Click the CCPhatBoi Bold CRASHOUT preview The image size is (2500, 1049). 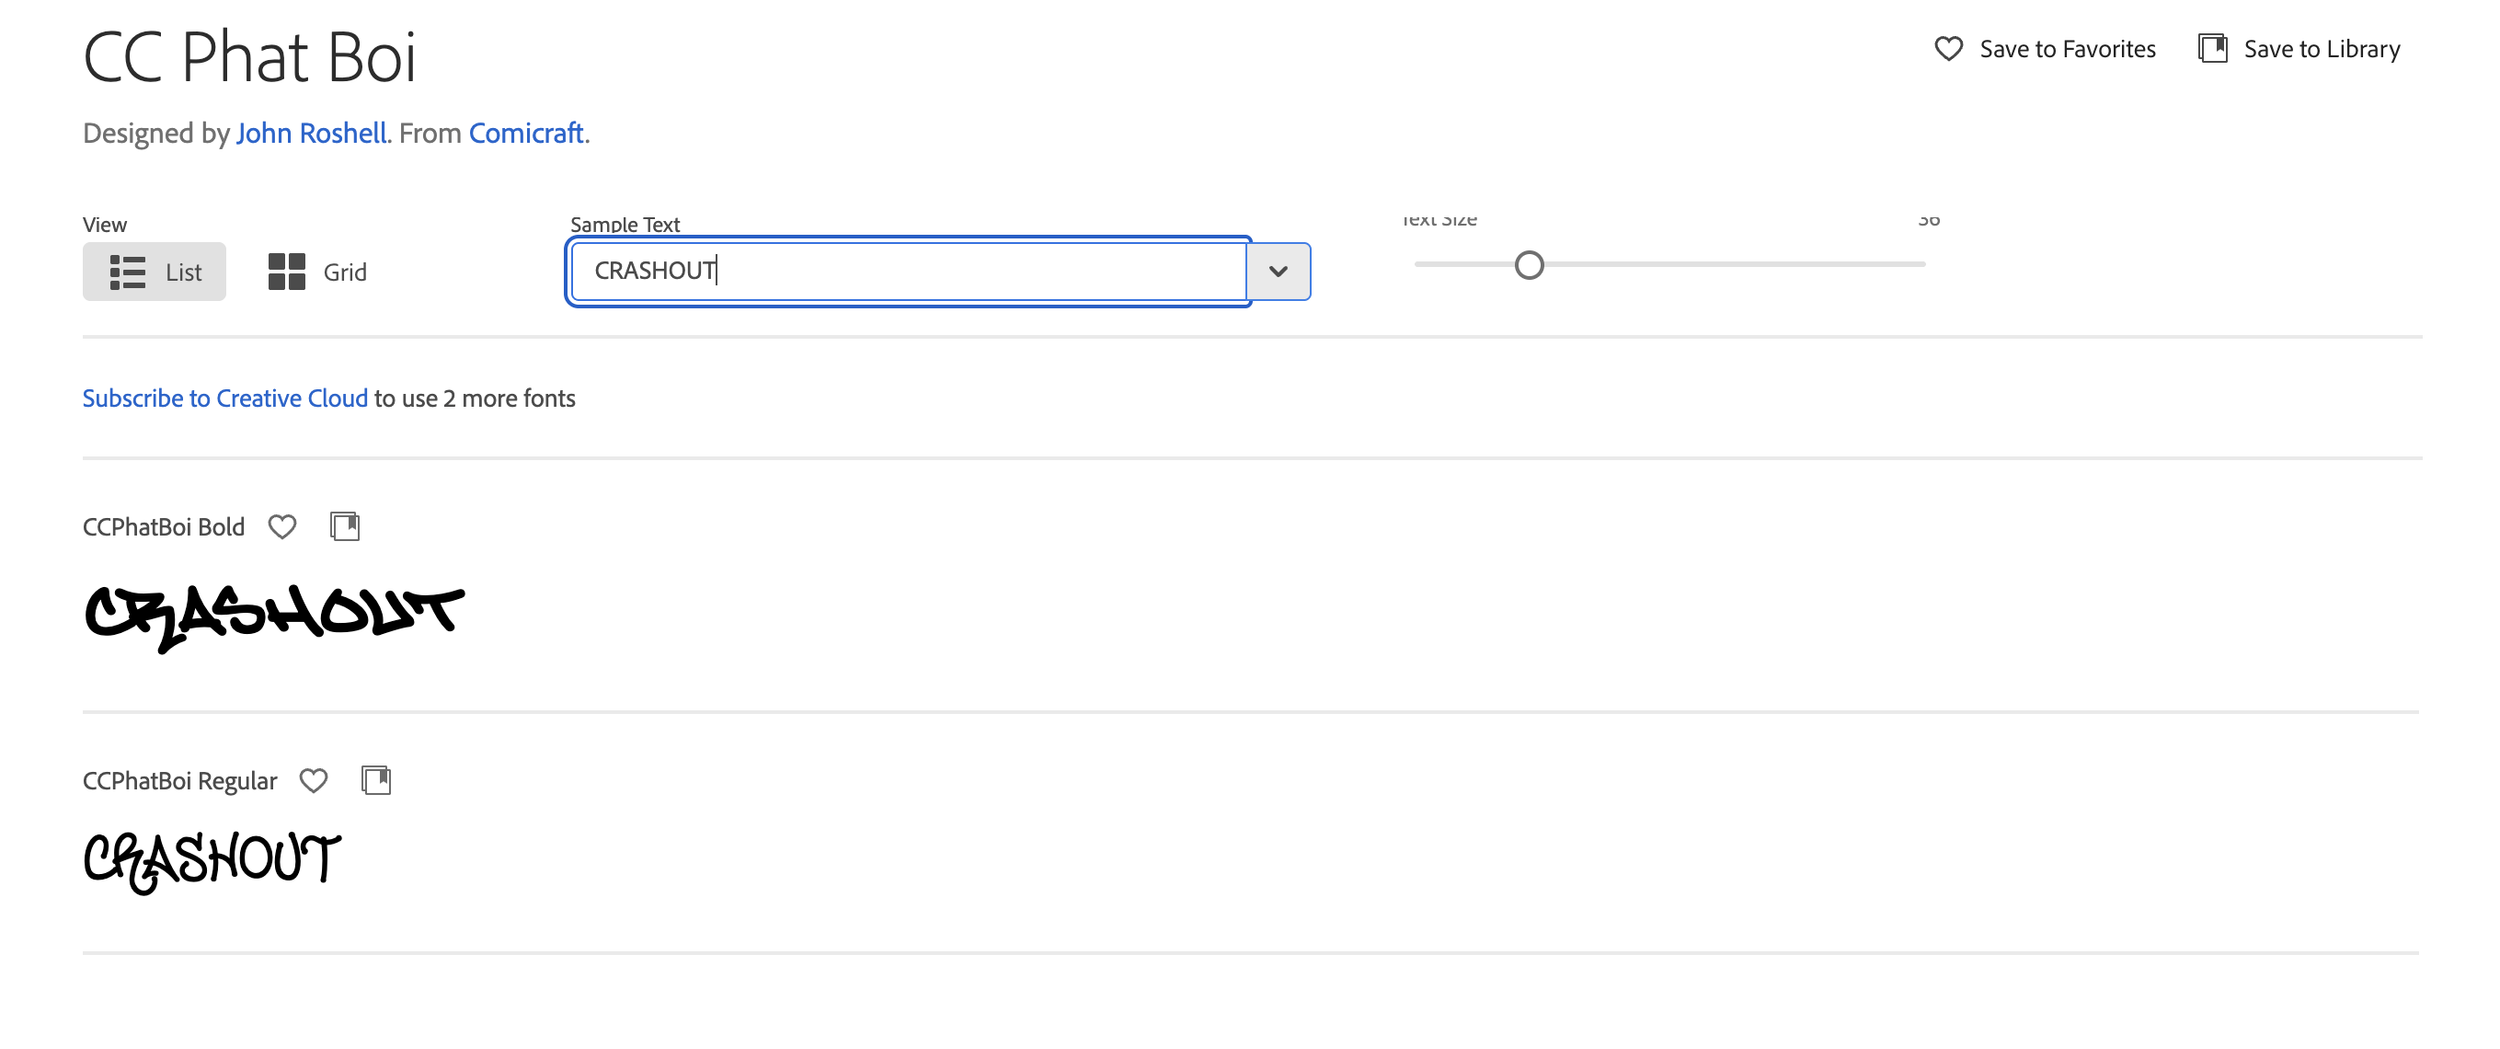[275, 618]
